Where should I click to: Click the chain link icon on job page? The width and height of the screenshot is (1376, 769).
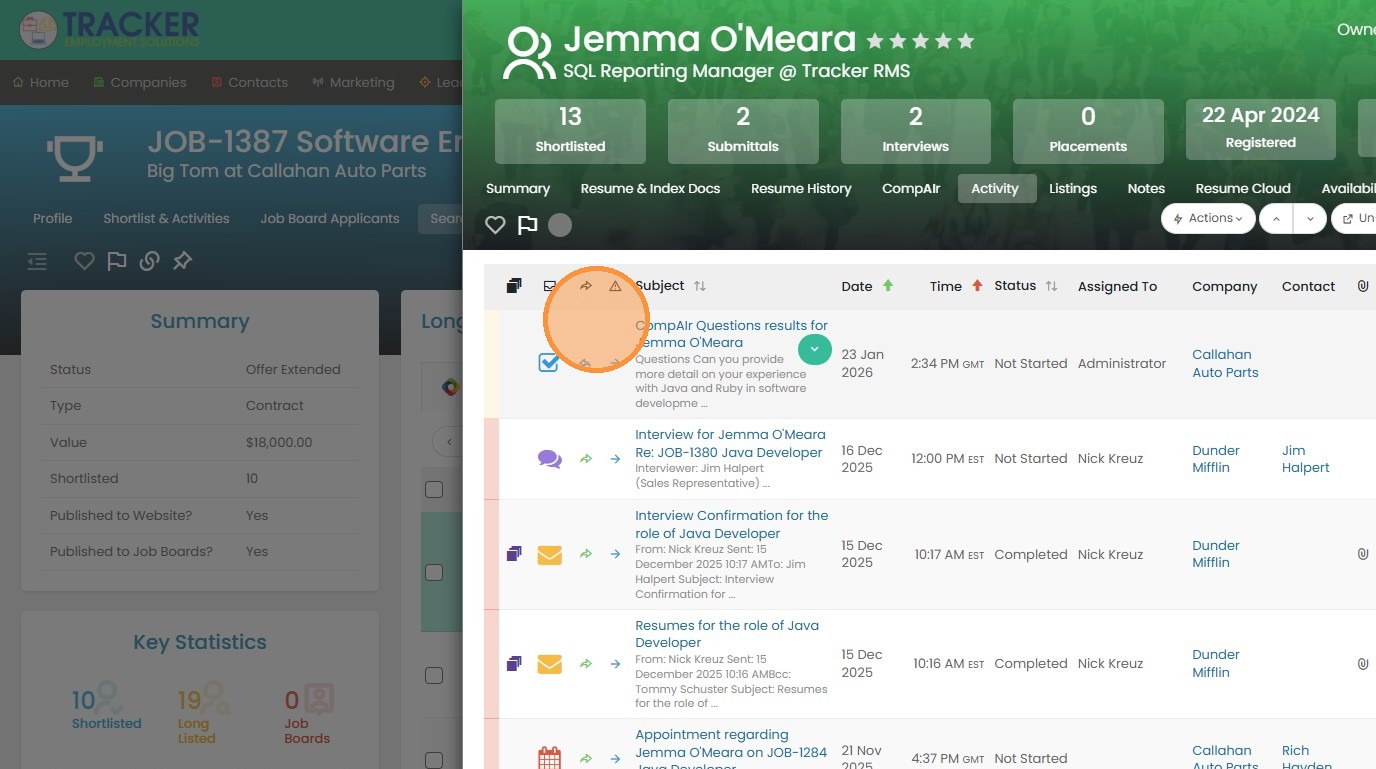149,261
